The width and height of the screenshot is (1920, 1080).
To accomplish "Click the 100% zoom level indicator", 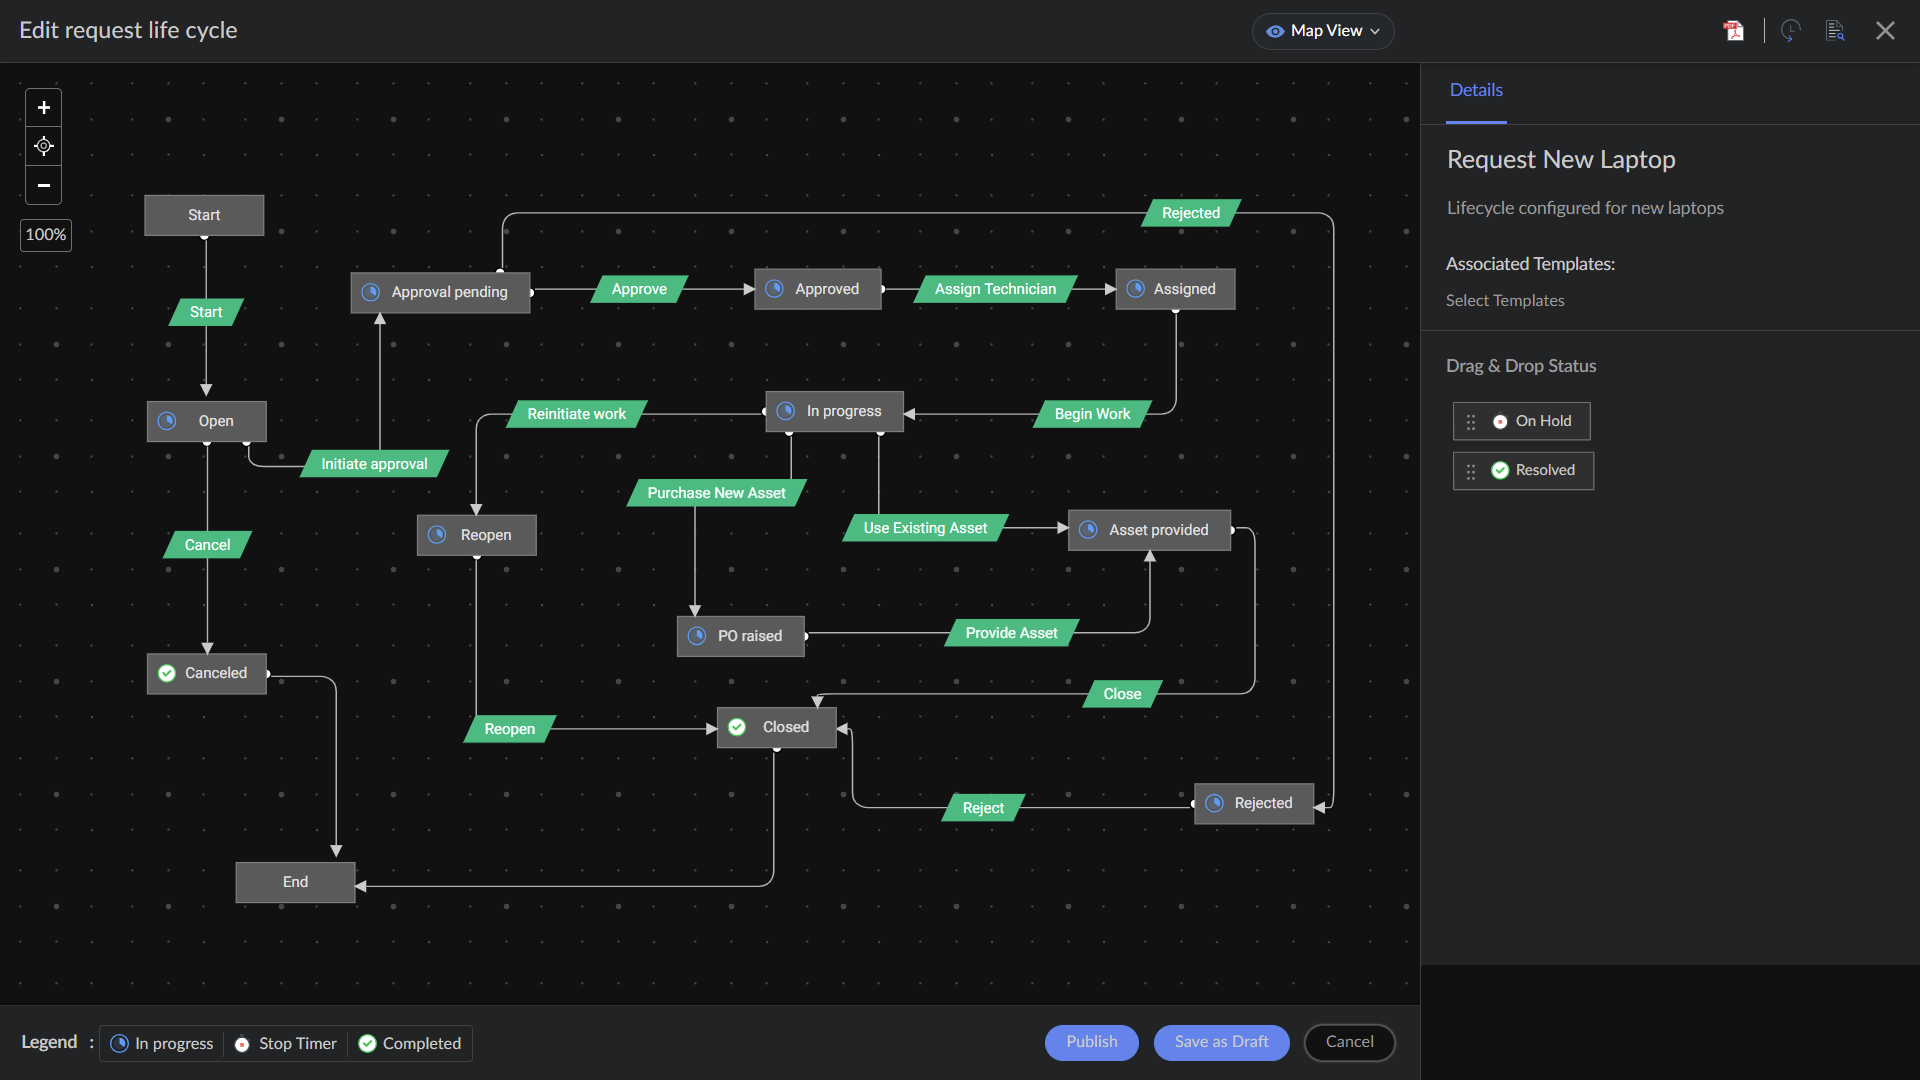I will (45, 235).
